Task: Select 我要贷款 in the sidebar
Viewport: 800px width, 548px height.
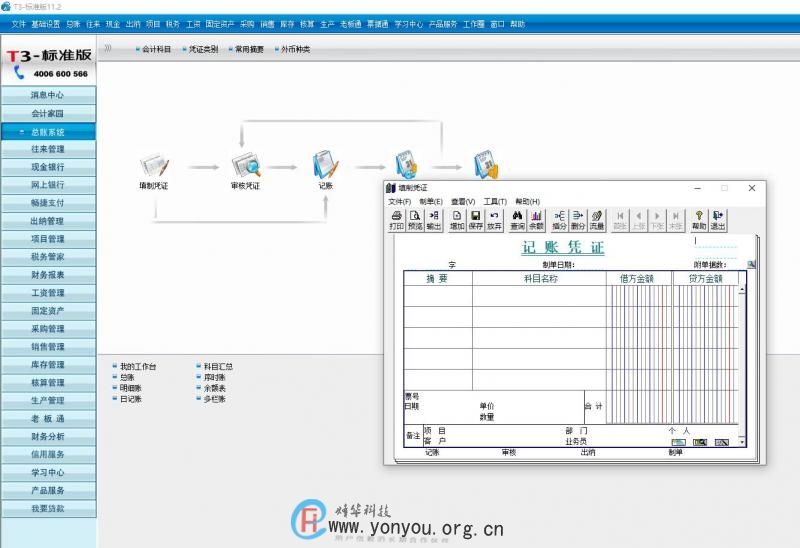Action: (48, 508)
